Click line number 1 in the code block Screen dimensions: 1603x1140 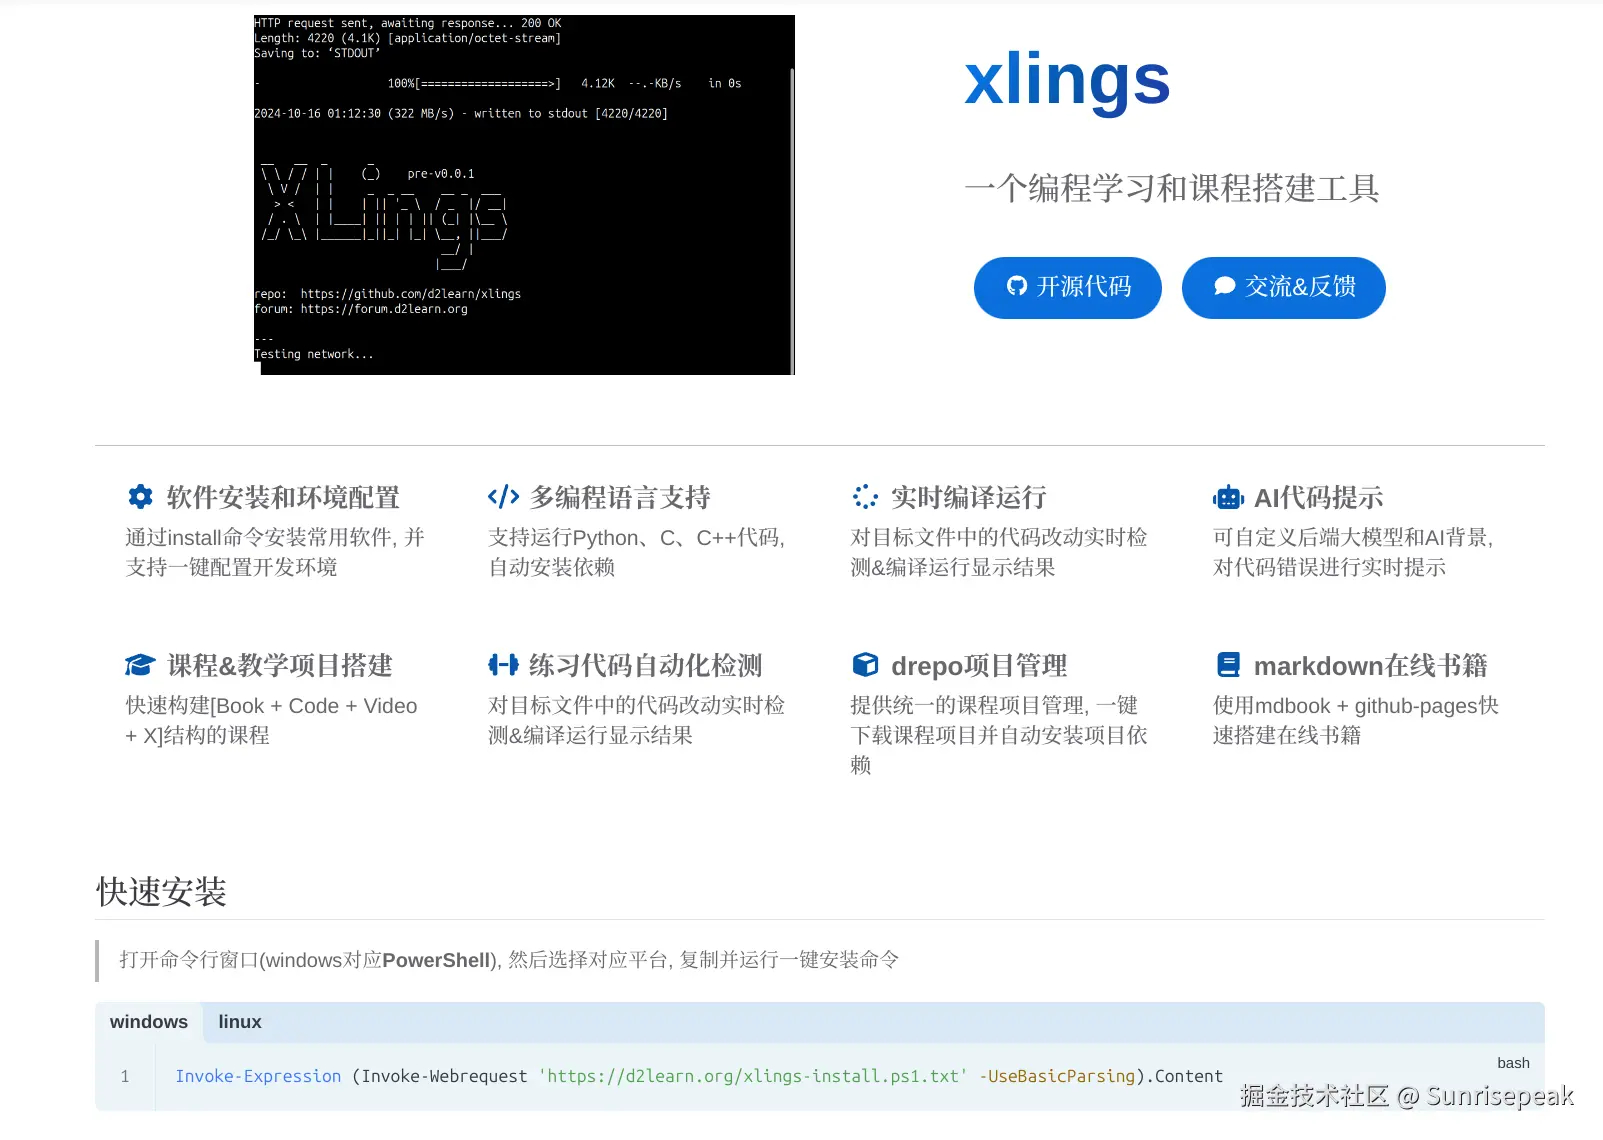click(124, 1076)
